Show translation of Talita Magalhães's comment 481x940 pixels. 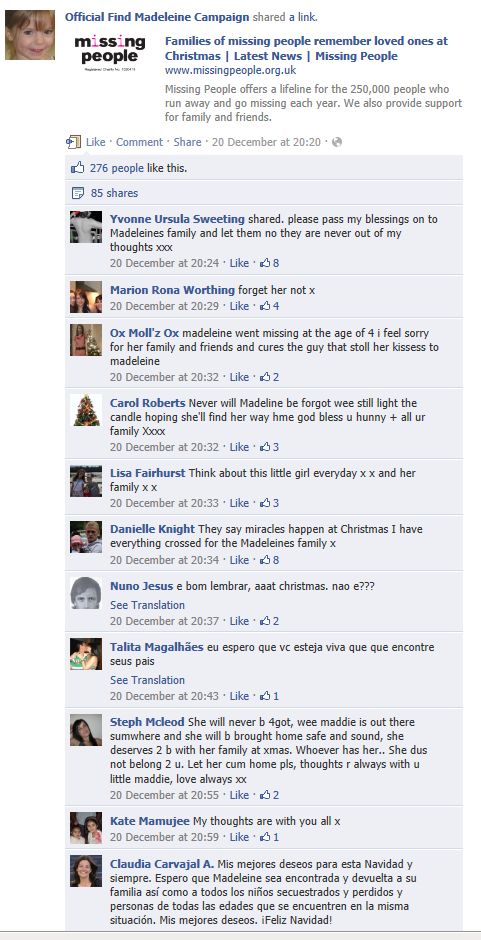pyautogui.click(x=147, y=680)
